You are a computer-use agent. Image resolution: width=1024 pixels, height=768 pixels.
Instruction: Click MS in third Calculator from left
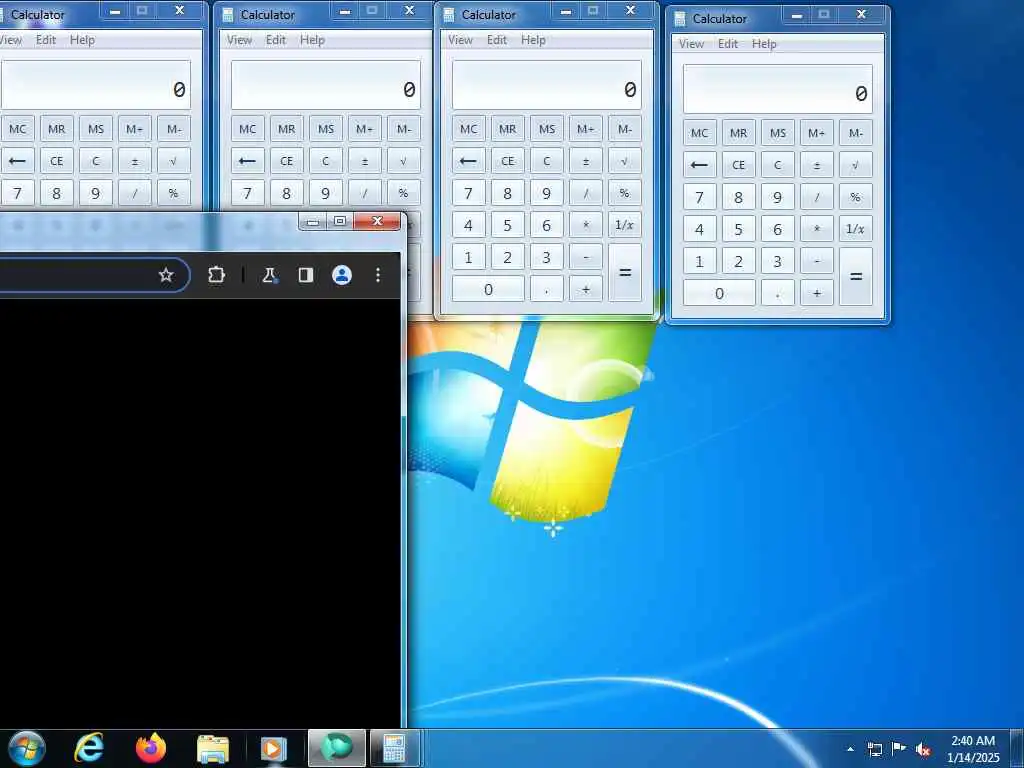[547, 129]
